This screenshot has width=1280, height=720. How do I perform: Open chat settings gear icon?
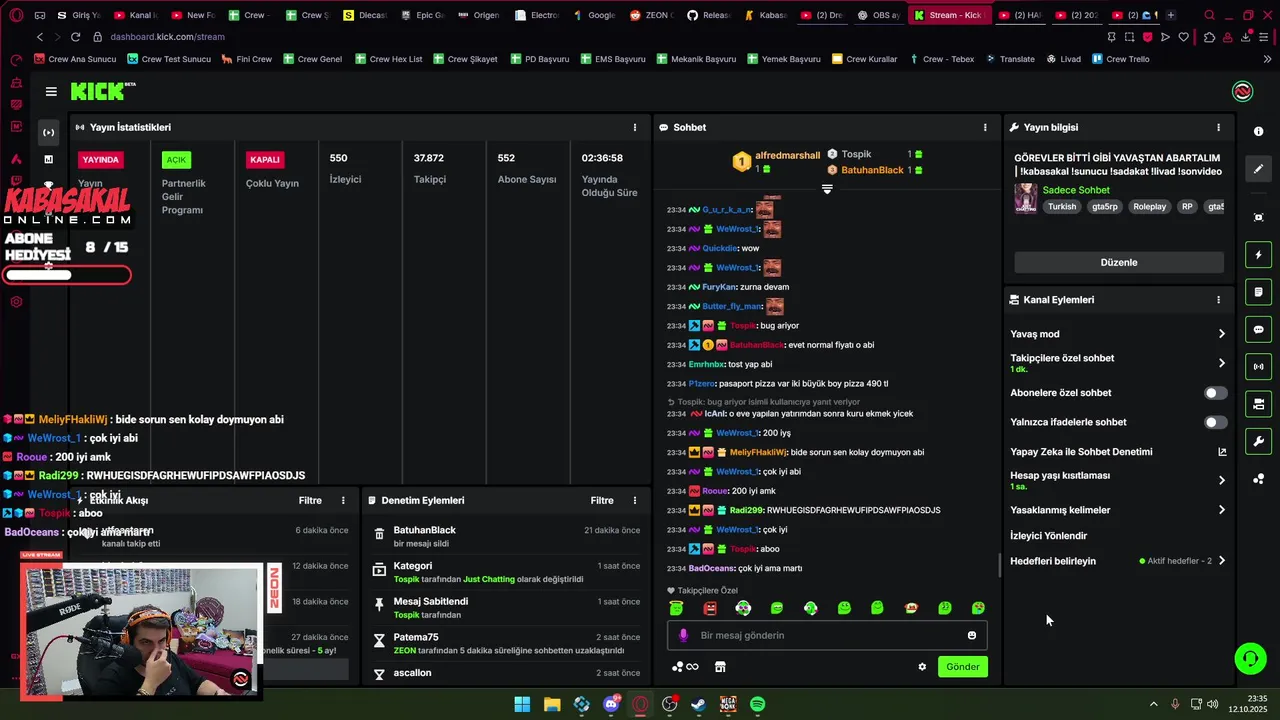coord(922,667)
